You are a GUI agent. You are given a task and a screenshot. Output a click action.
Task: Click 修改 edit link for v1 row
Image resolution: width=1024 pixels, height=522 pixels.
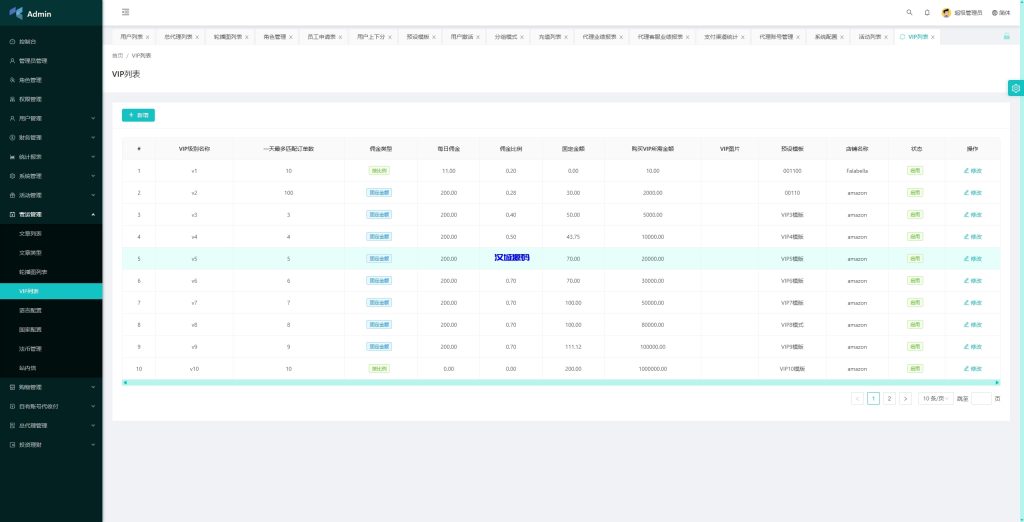(972, 170)
